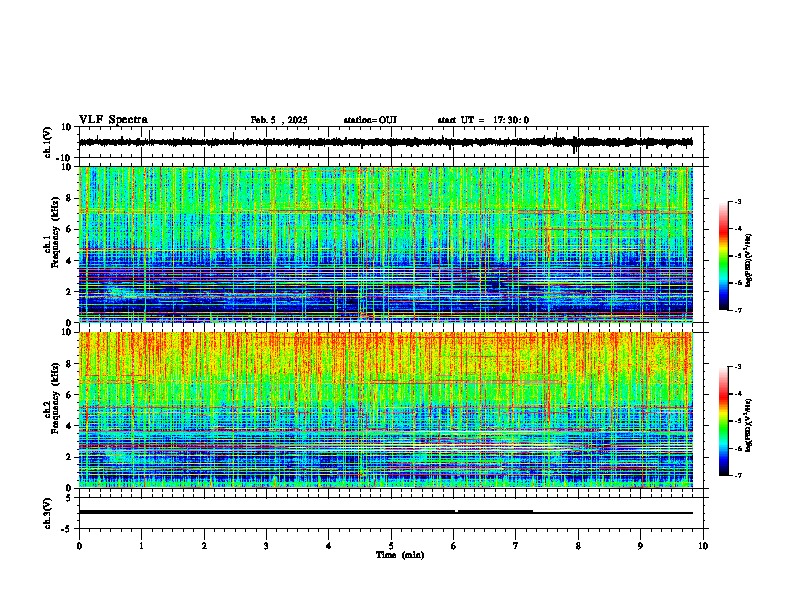
Task: Click the "ch.3(V)" axis label
Action: tap(48, 513)
